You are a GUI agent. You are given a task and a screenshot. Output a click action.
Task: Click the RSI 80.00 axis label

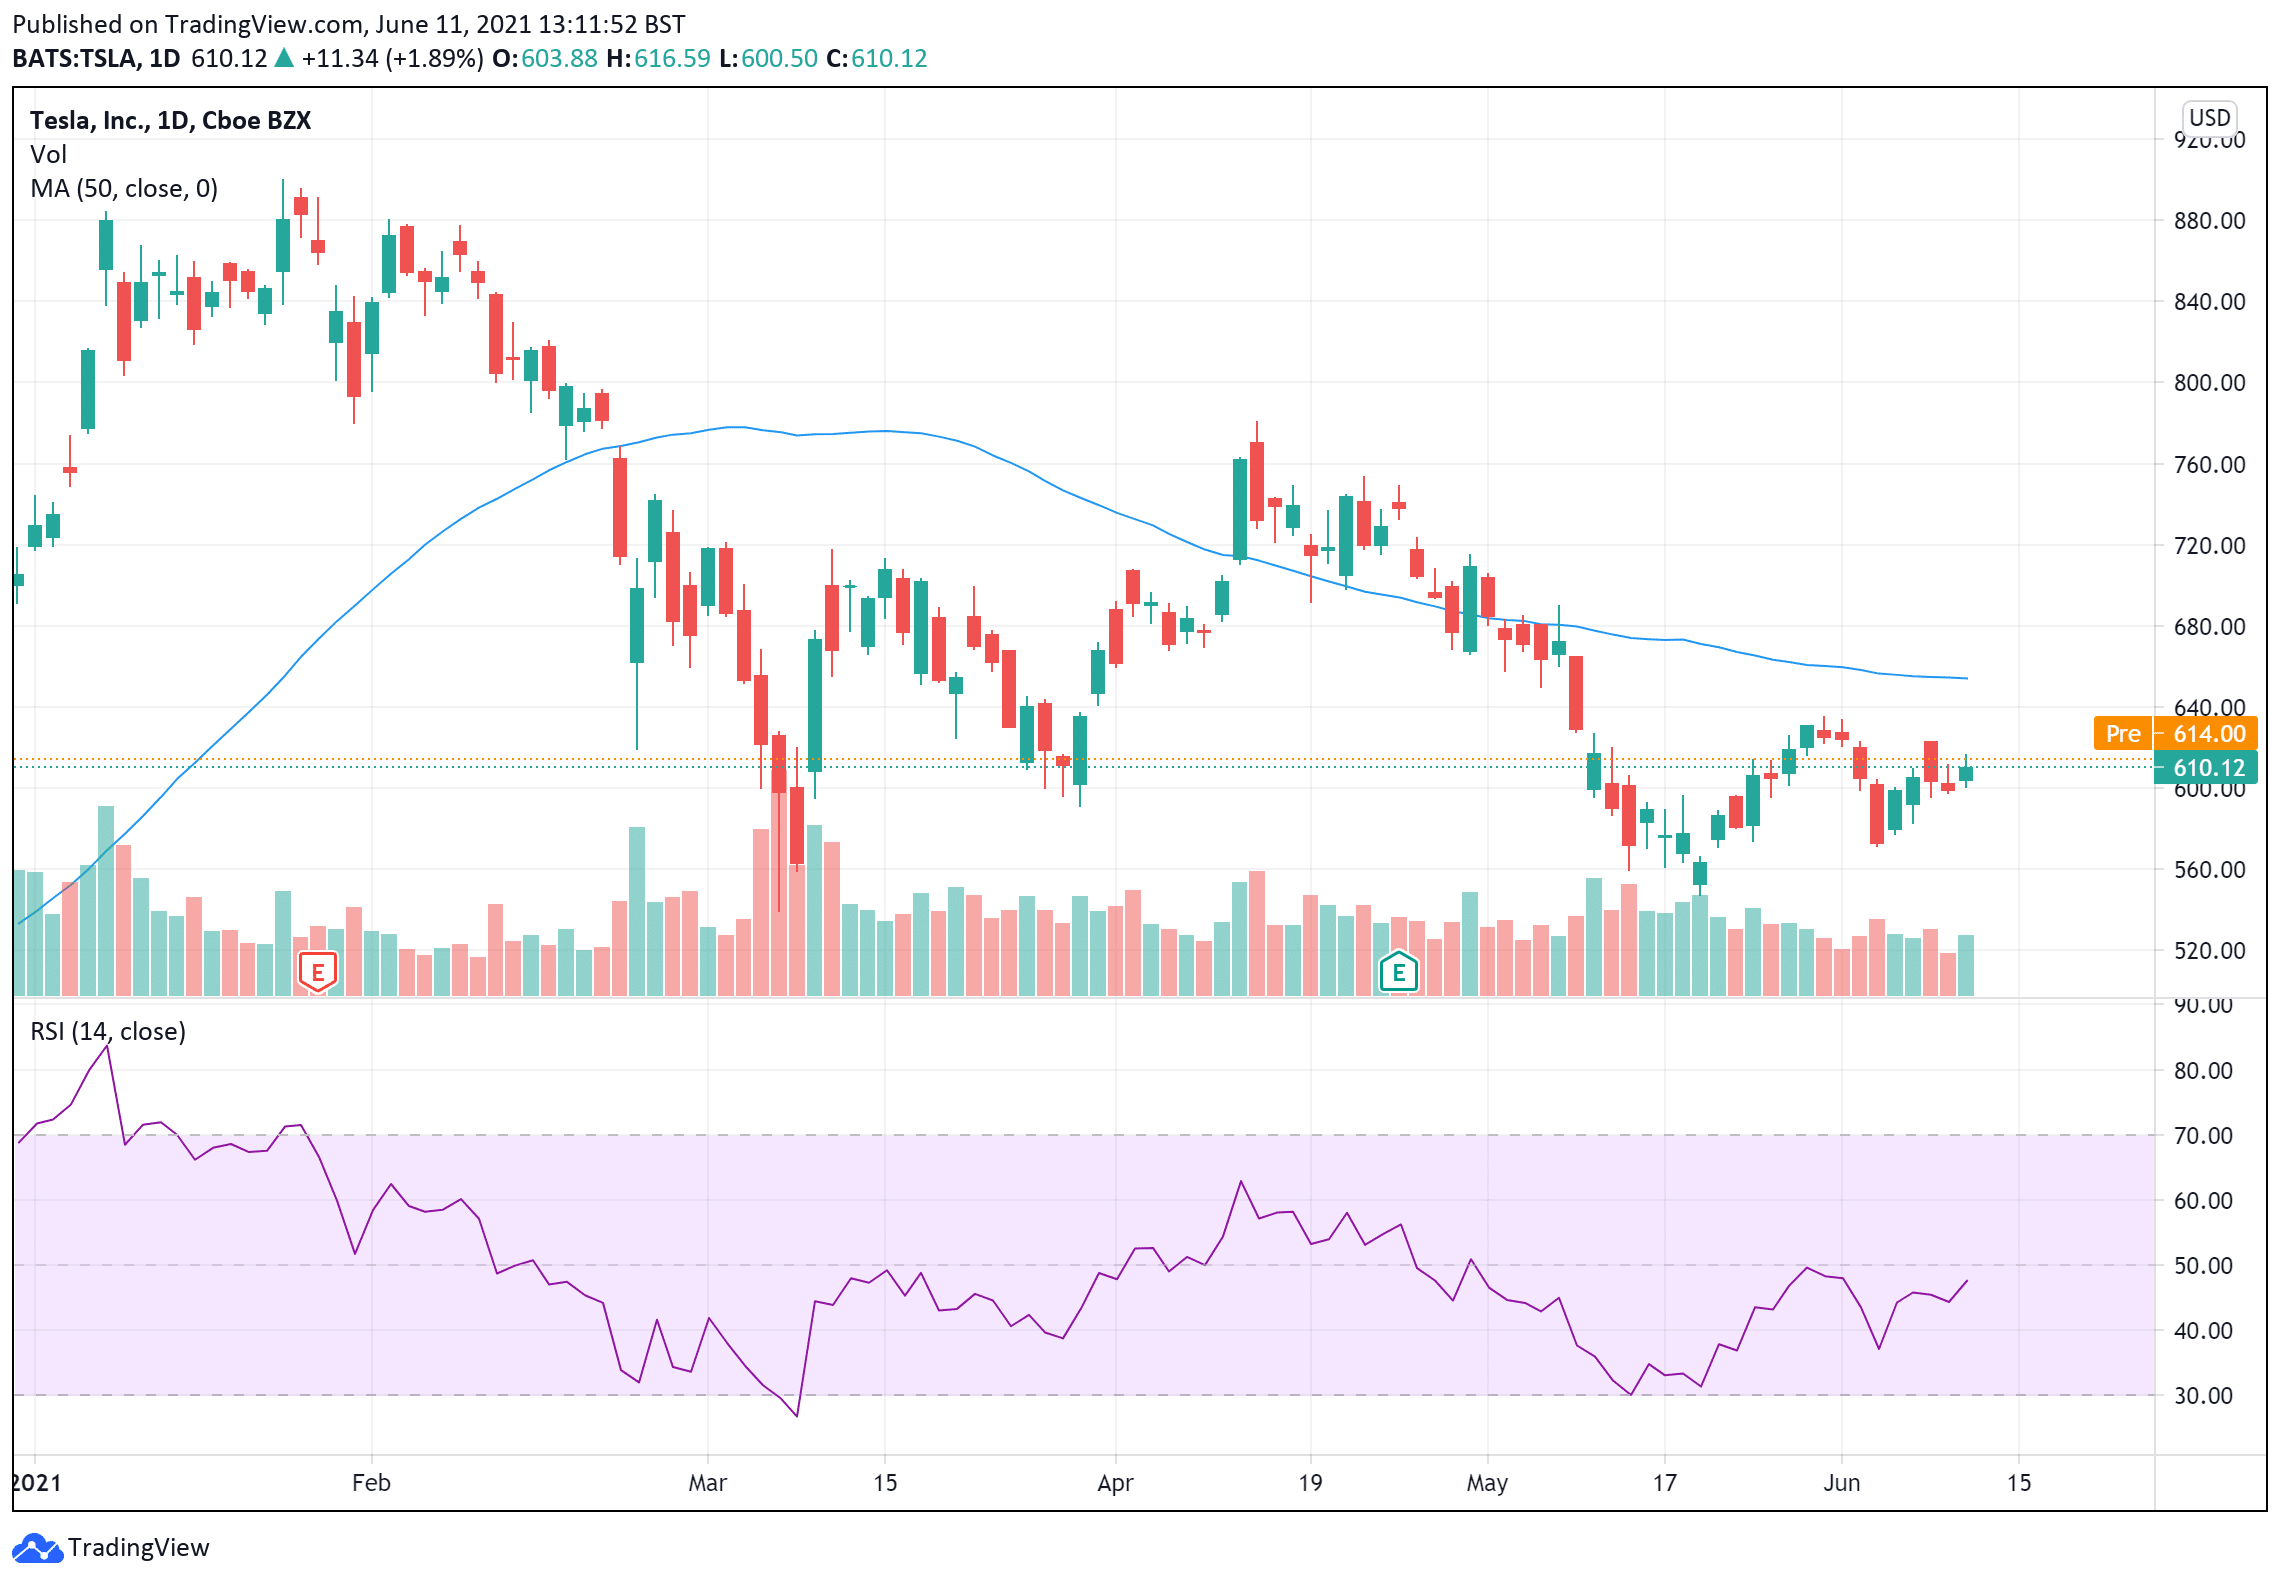coord(2203,1070)
